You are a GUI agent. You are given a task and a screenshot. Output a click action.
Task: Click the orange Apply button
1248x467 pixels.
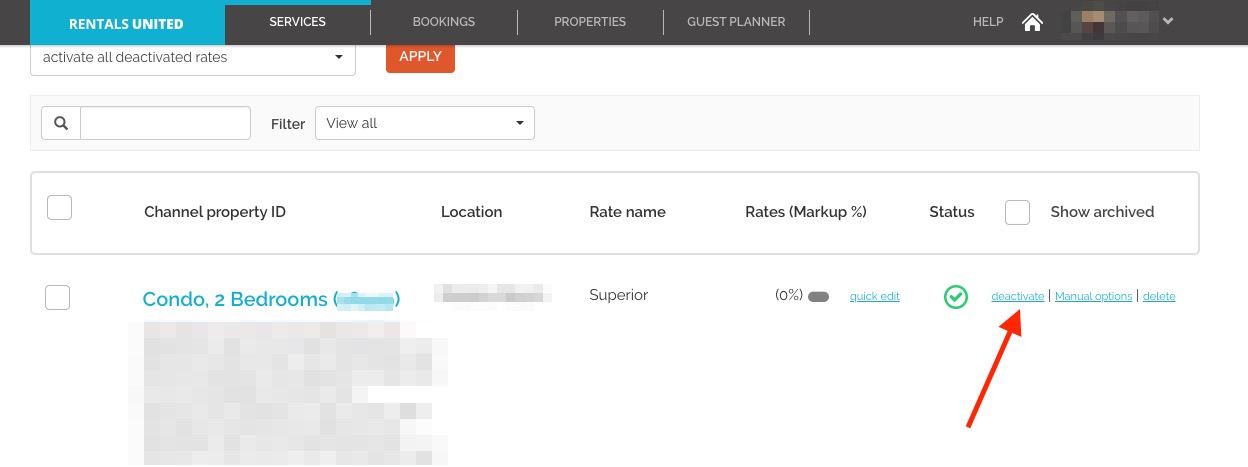(420, 57)
